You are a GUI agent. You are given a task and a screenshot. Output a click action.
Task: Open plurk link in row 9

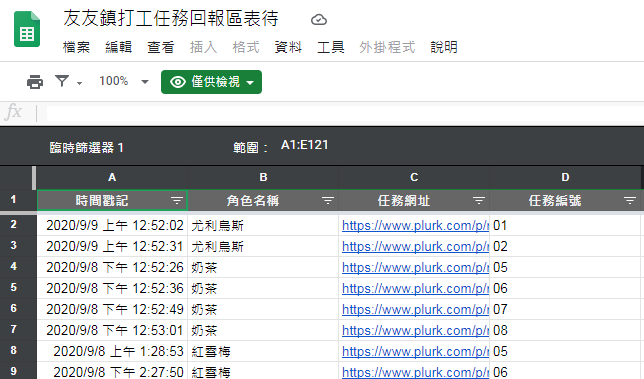coord(415,372)
